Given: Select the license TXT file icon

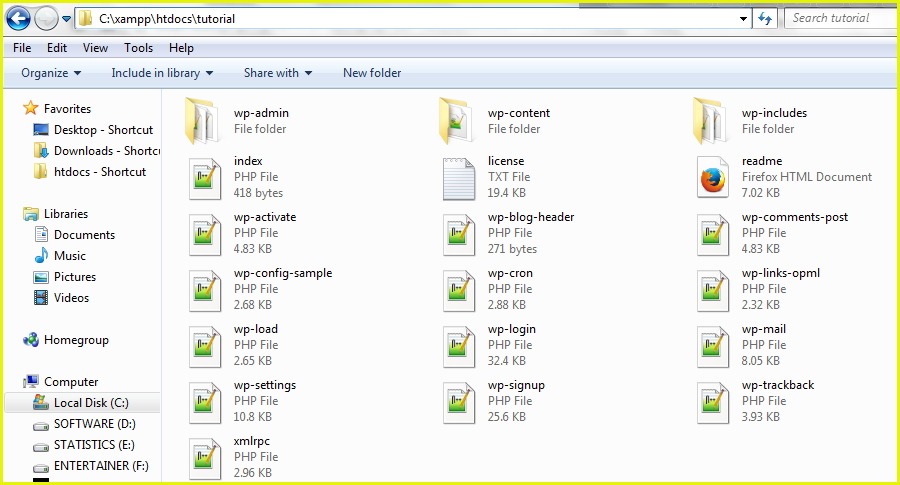Looking at the screenshot, I should coord(458,178).
